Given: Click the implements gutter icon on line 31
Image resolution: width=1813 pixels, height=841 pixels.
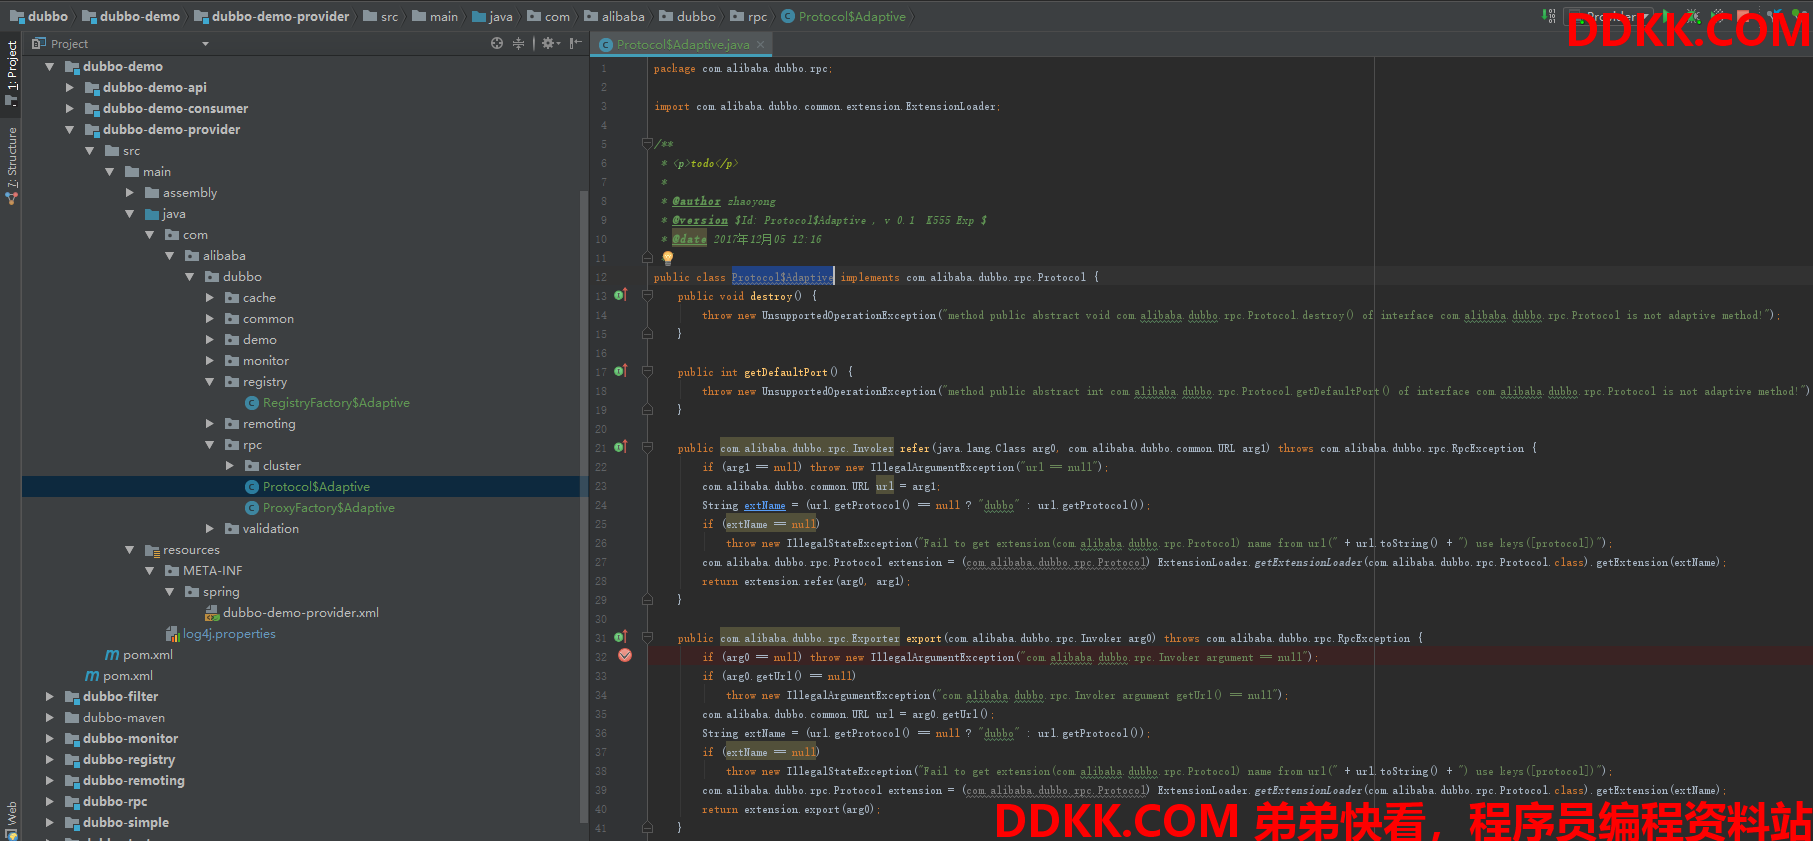Looking at the screenshot, I should tap(620, 637).
